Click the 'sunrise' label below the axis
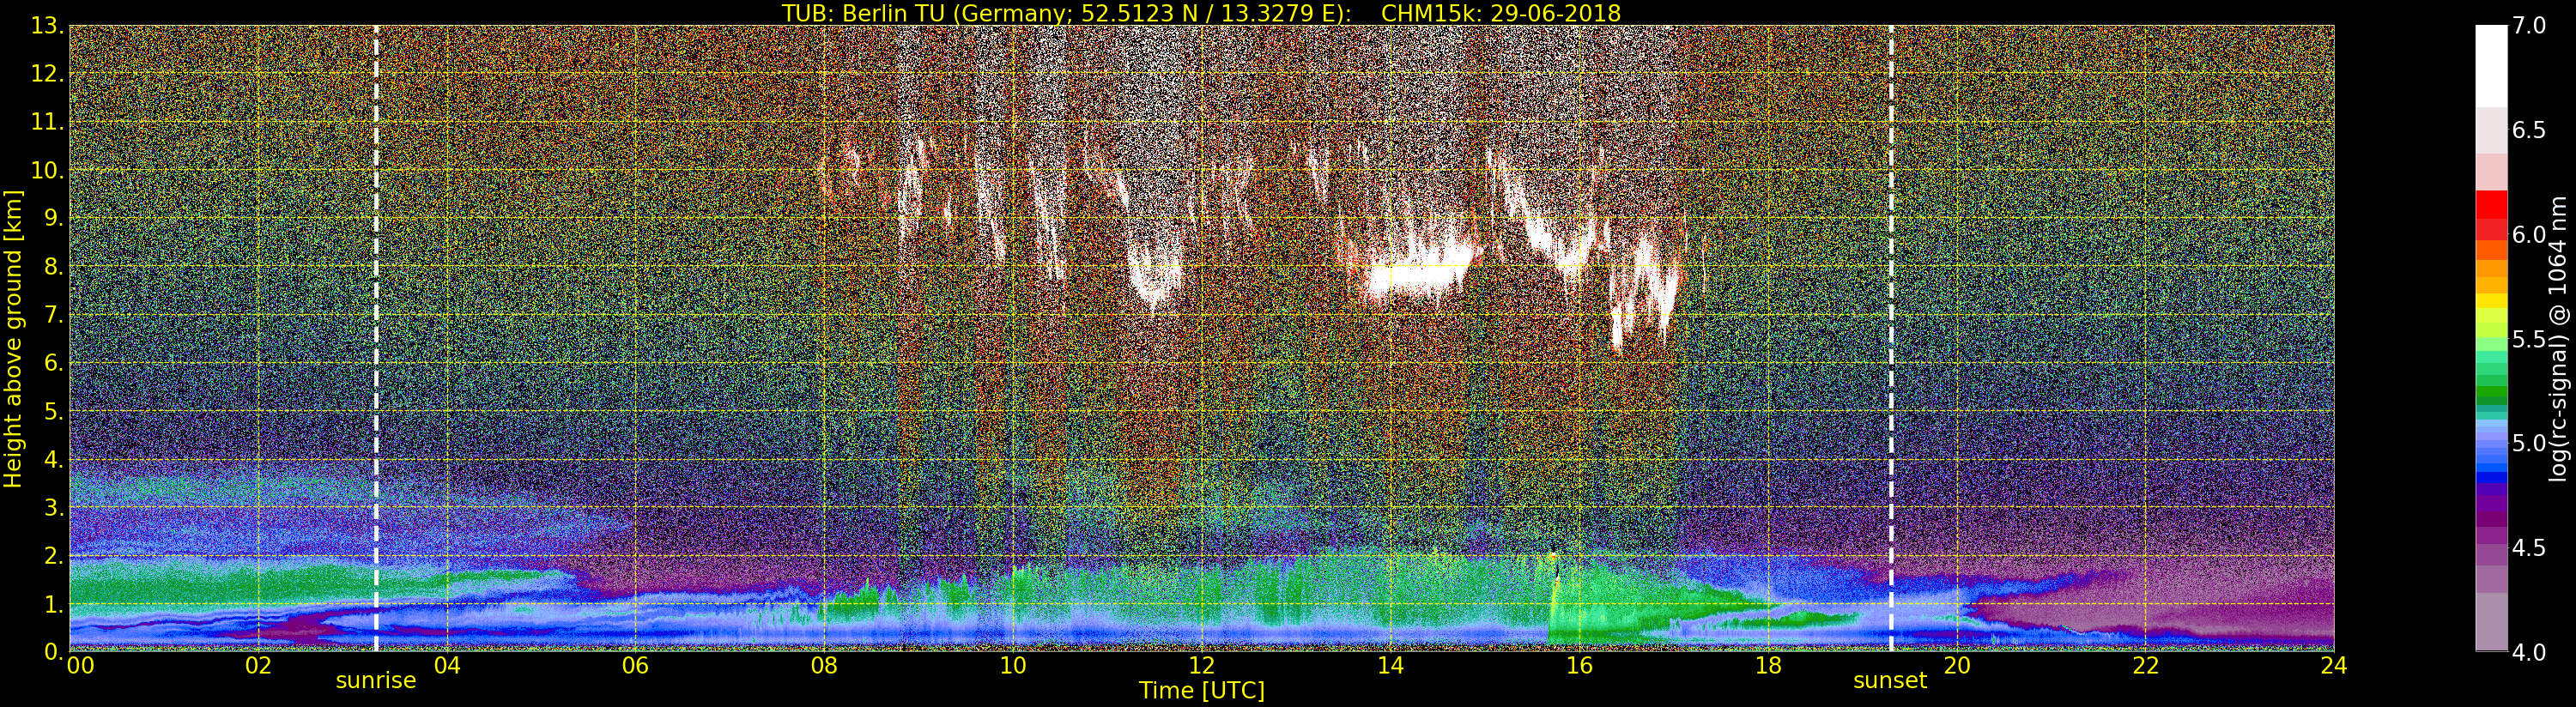The image size is (2576, 707). click(375, 681)
